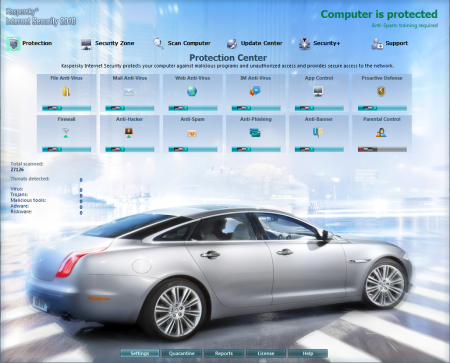450x363 pixels.
Task: Follow the Anti-Spam training required link
Action: tap(405, 25)
